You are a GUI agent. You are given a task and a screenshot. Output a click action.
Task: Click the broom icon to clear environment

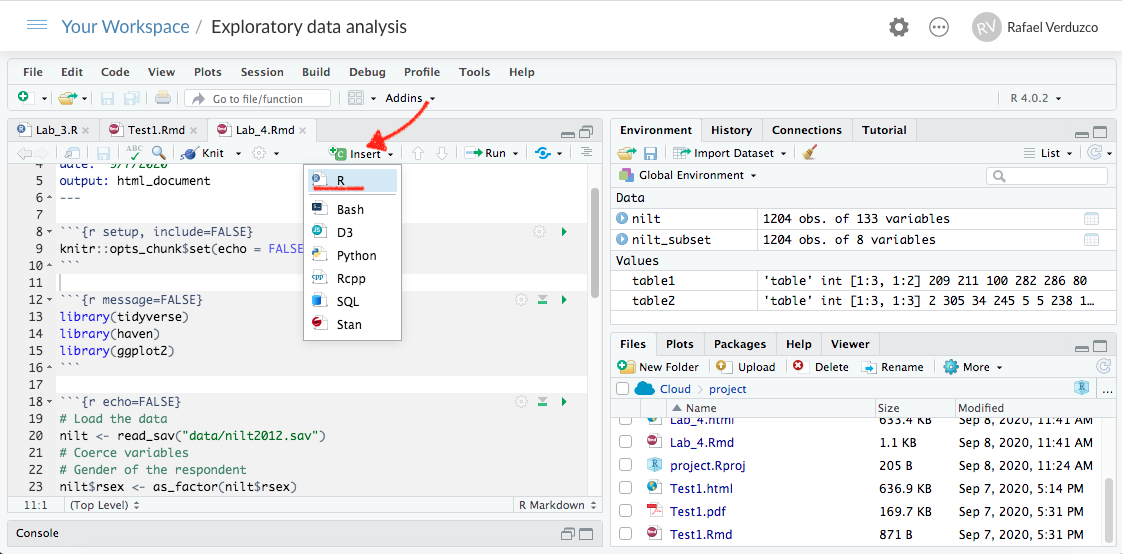point(809,153)
